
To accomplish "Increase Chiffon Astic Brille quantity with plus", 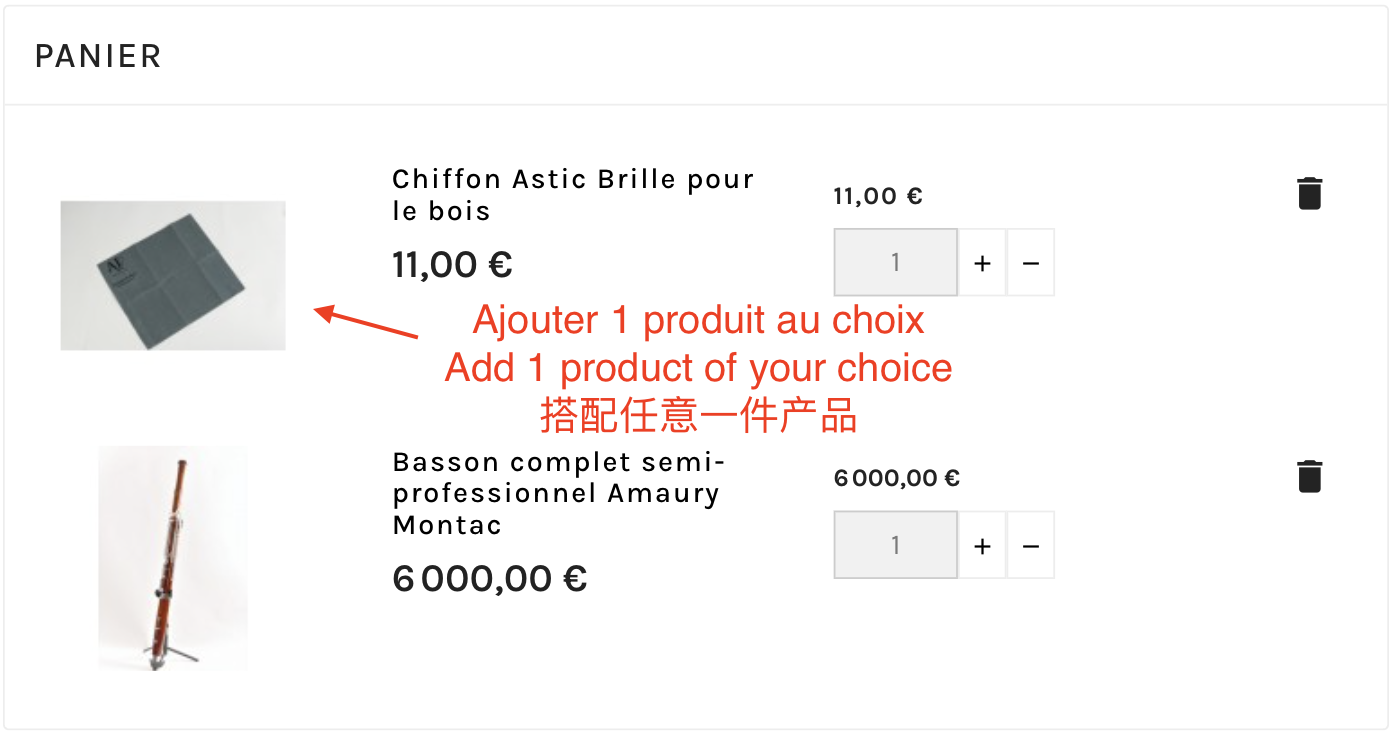I will [982, 263].
